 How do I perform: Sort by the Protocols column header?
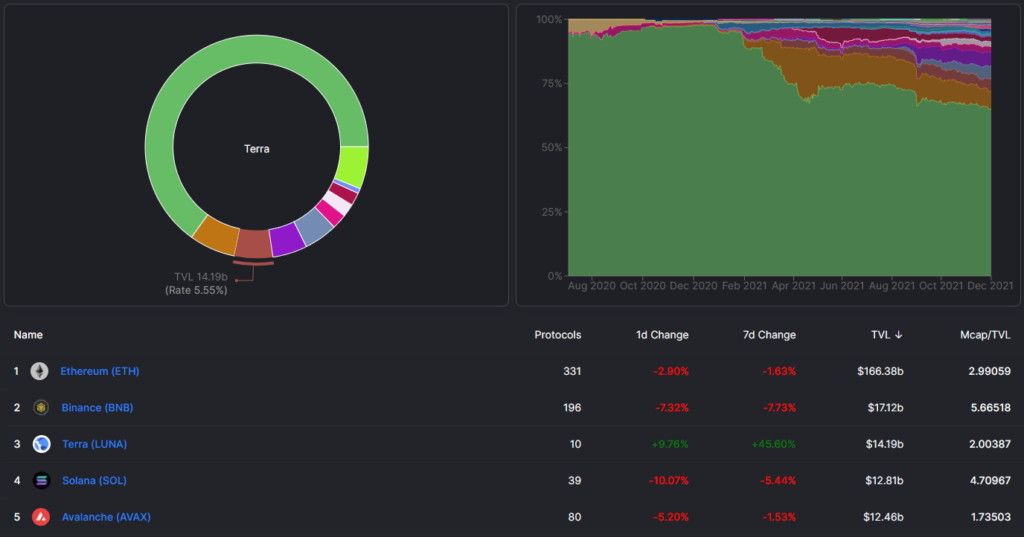coord(557,335)
